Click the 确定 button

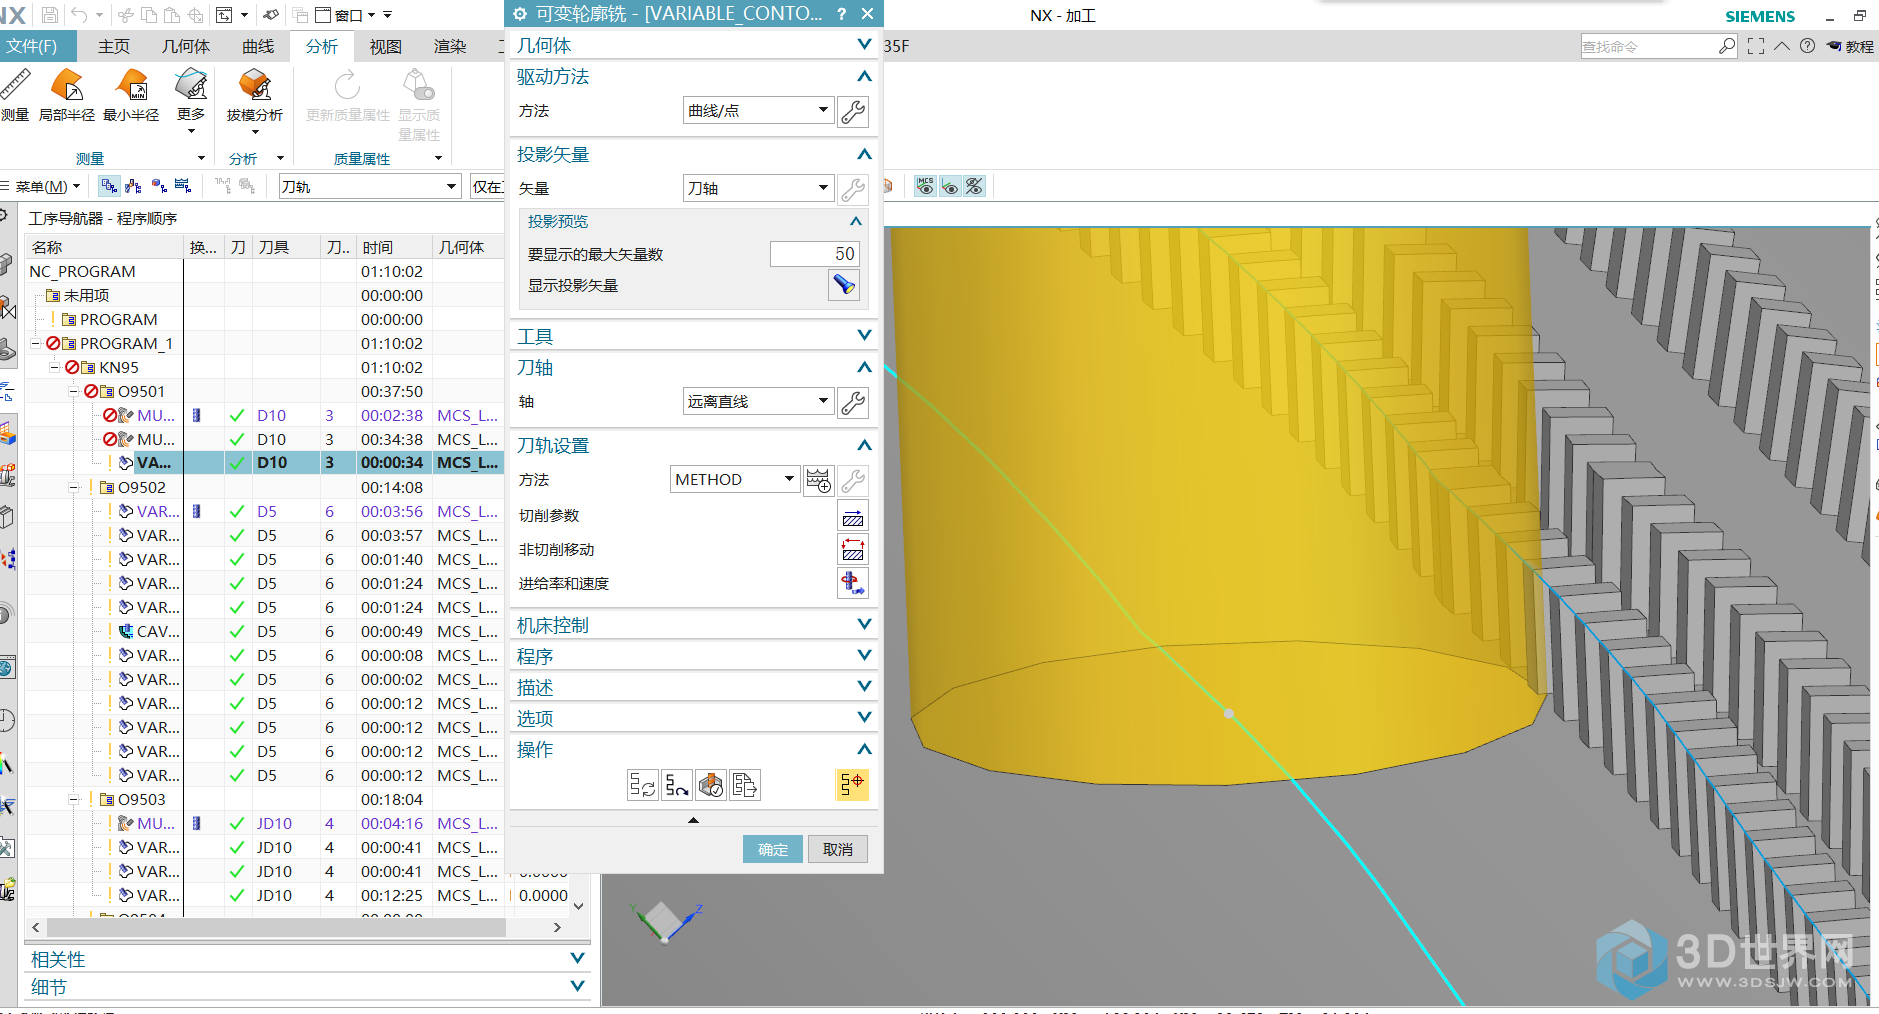point(773,849)
